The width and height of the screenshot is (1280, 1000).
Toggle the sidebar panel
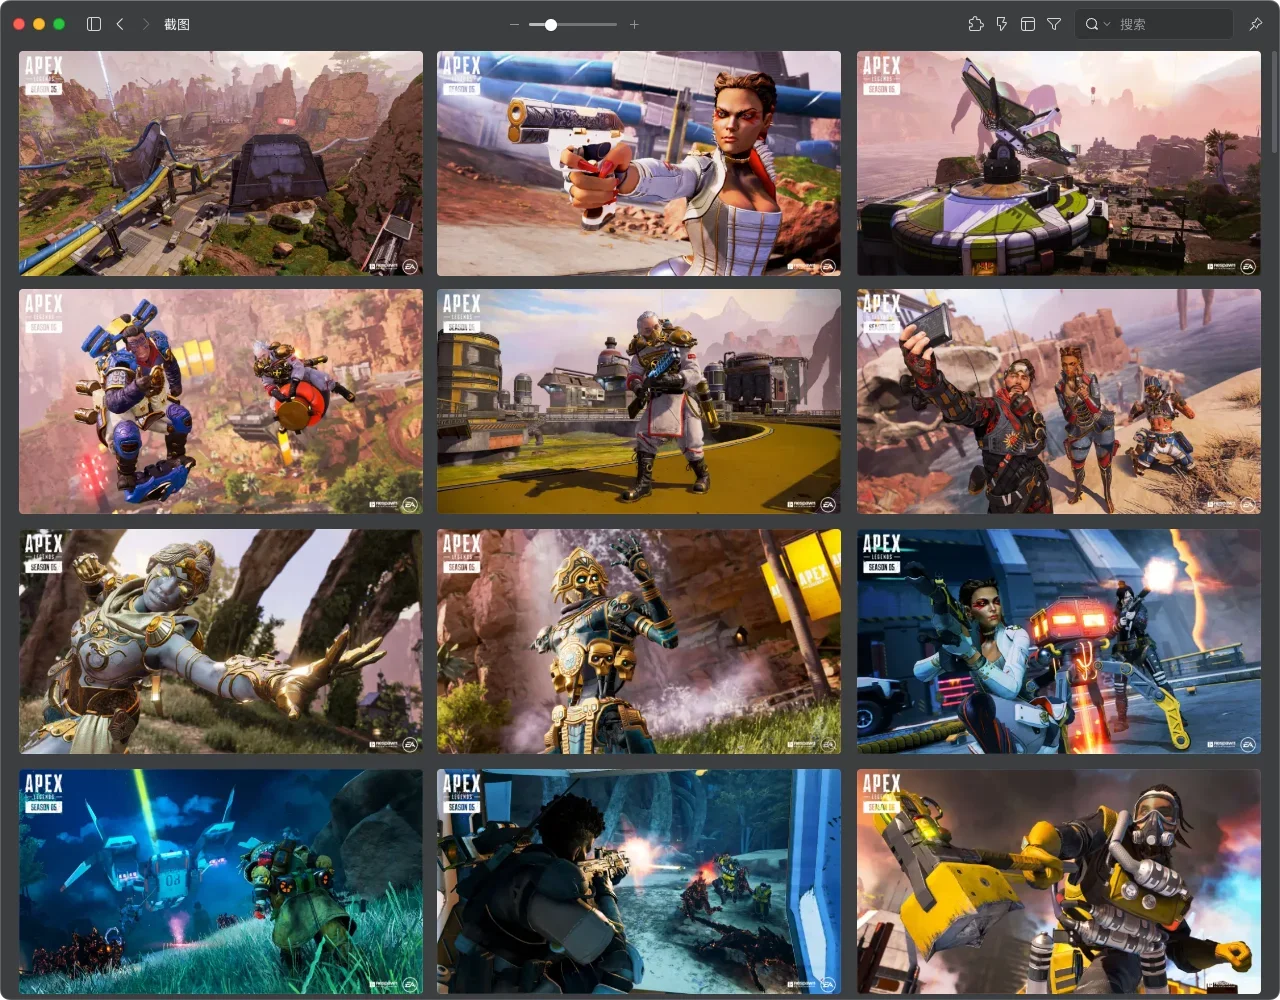[94, 24]
